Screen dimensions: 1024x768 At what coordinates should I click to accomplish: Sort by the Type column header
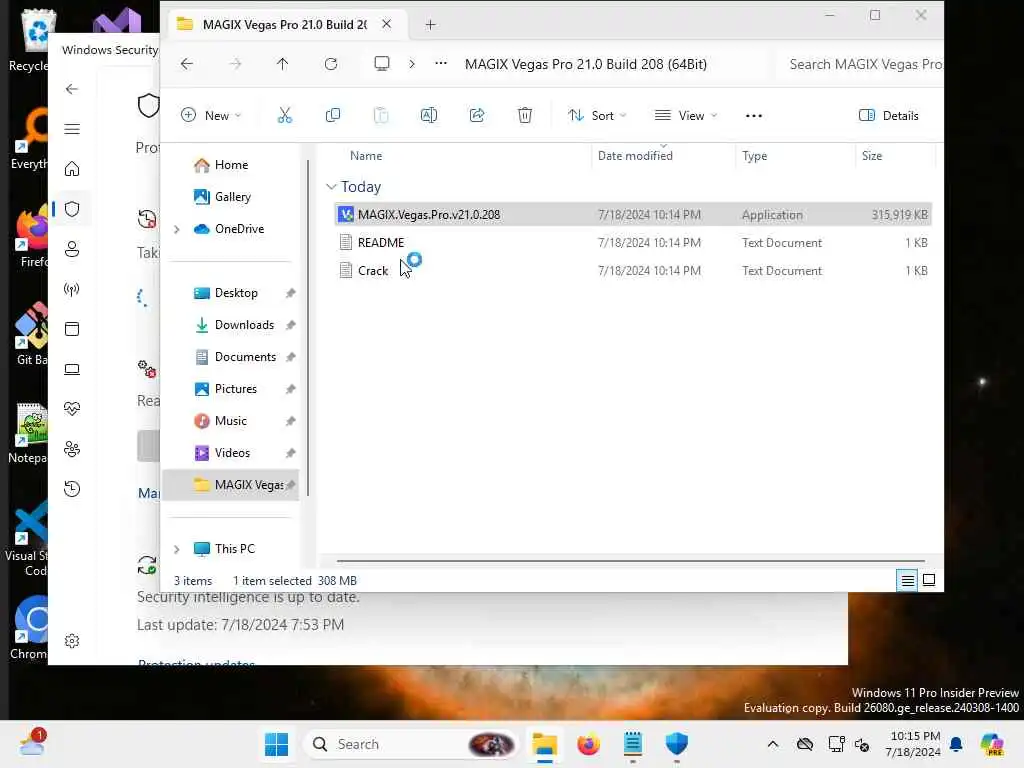coord(754,156)
